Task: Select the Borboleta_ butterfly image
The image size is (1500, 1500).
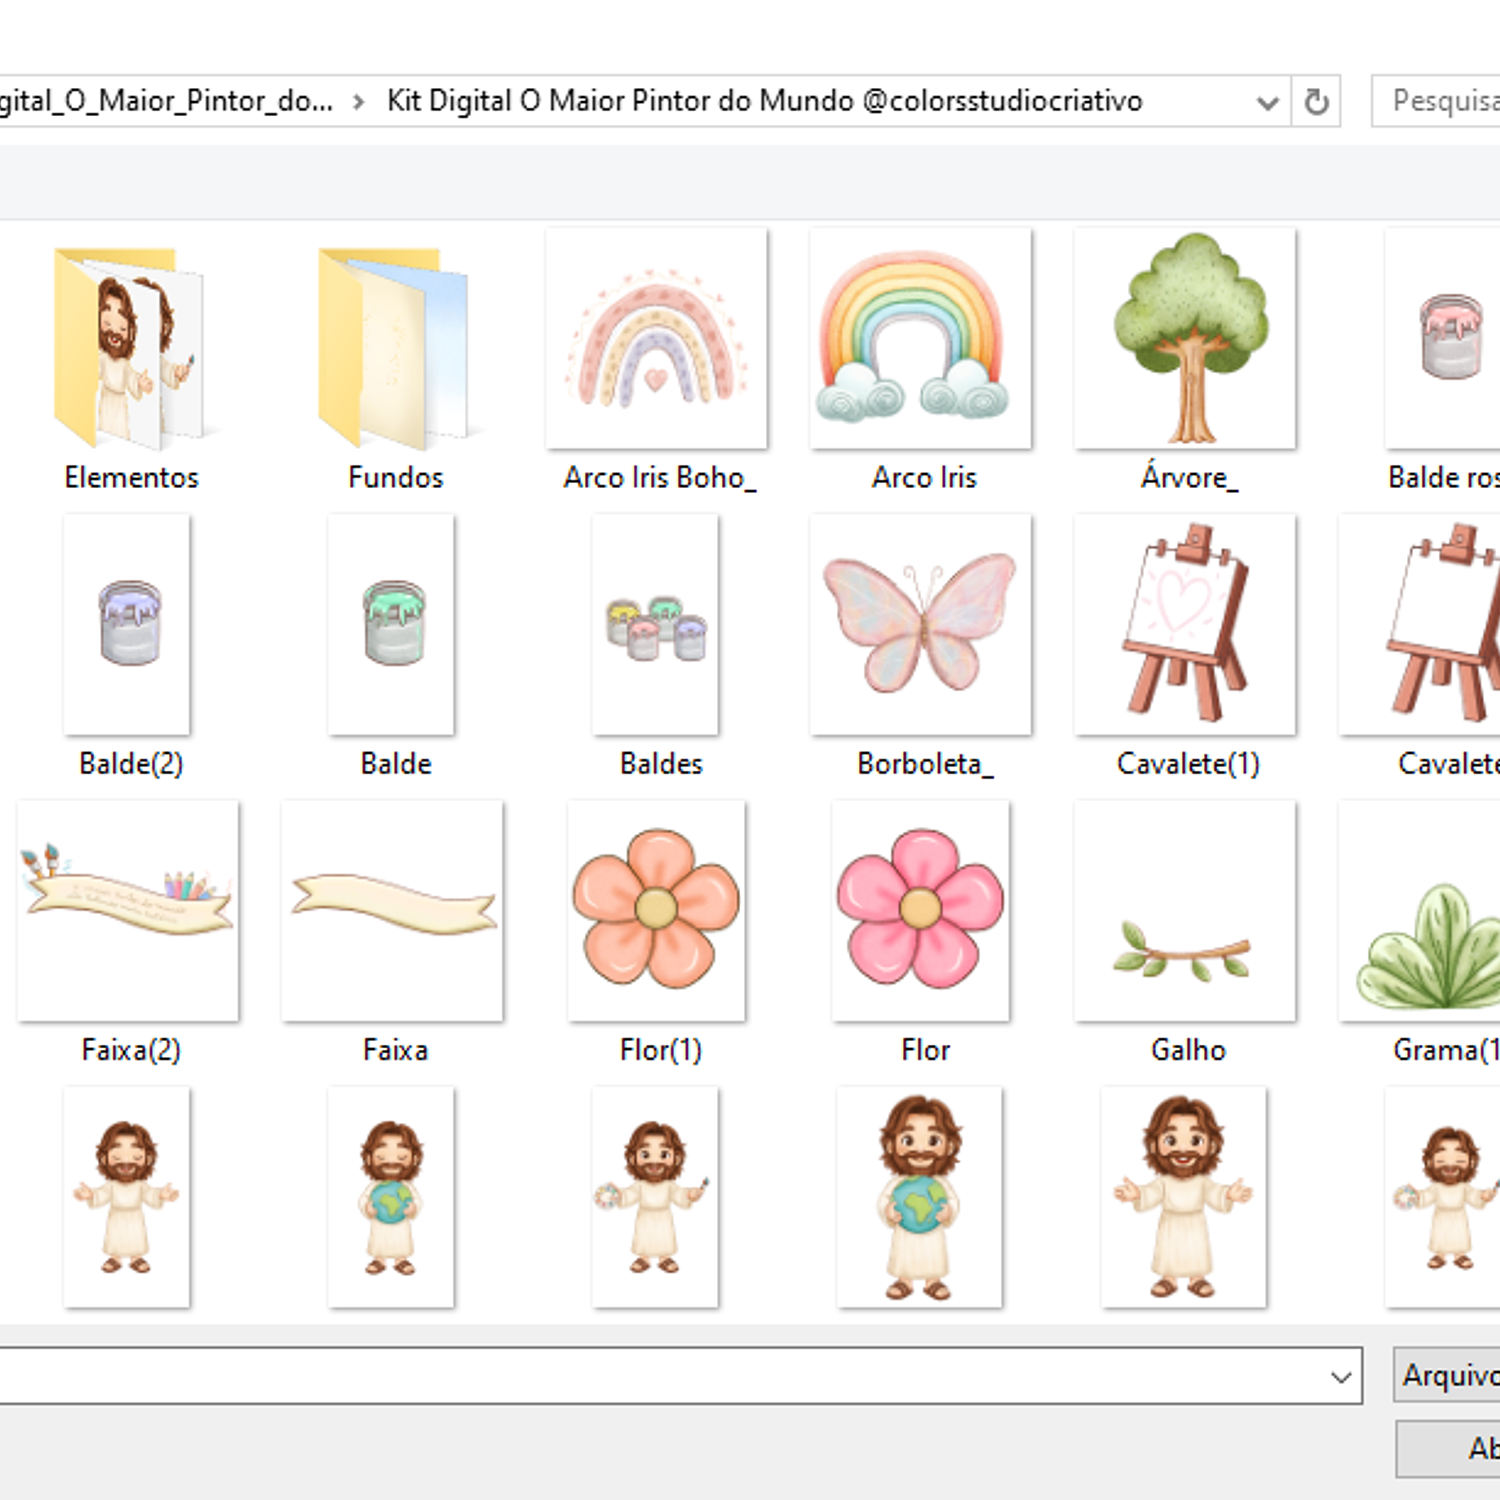Action: tap(920, 625)
